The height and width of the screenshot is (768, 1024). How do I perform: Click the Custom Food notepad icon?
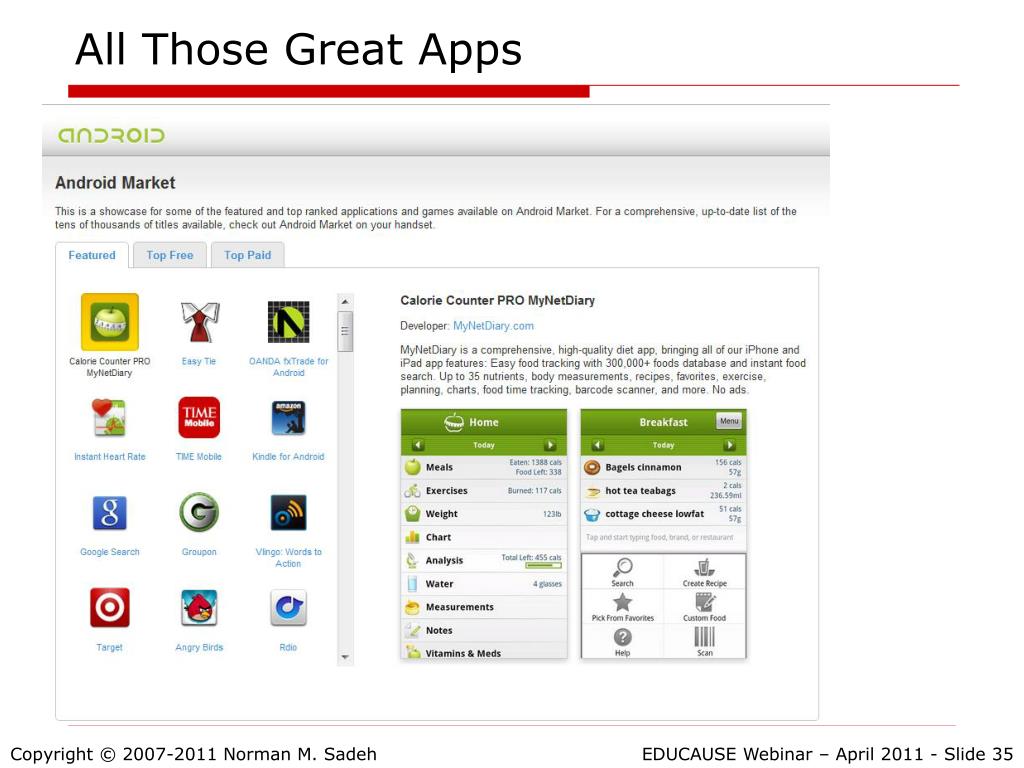point(705,601)
